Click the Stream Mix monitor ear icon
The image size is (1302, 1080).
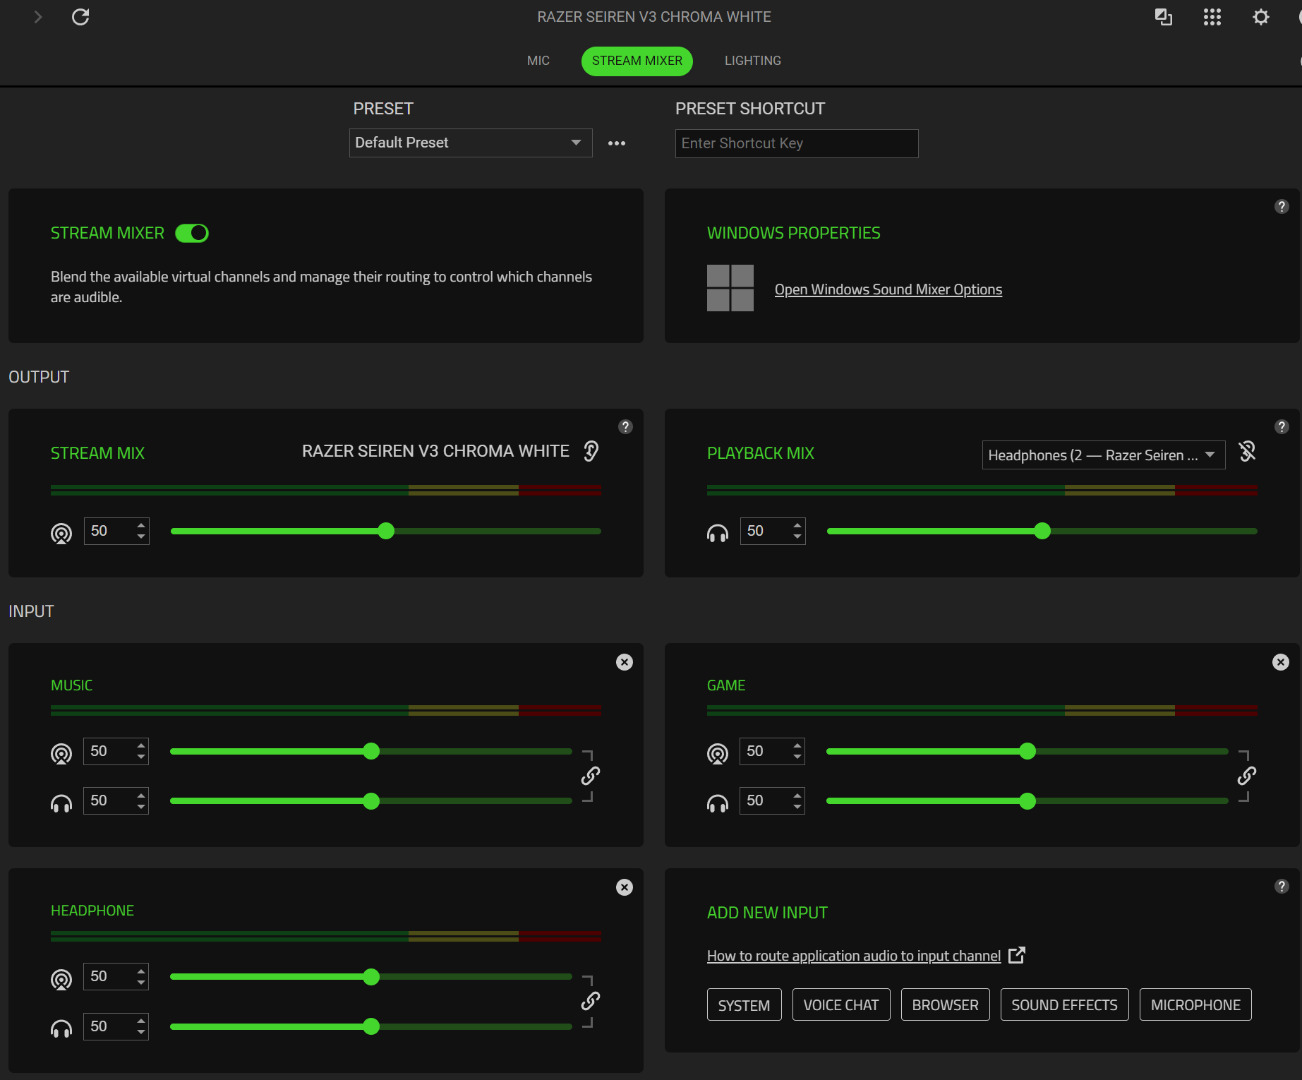[x=591, y=451]
